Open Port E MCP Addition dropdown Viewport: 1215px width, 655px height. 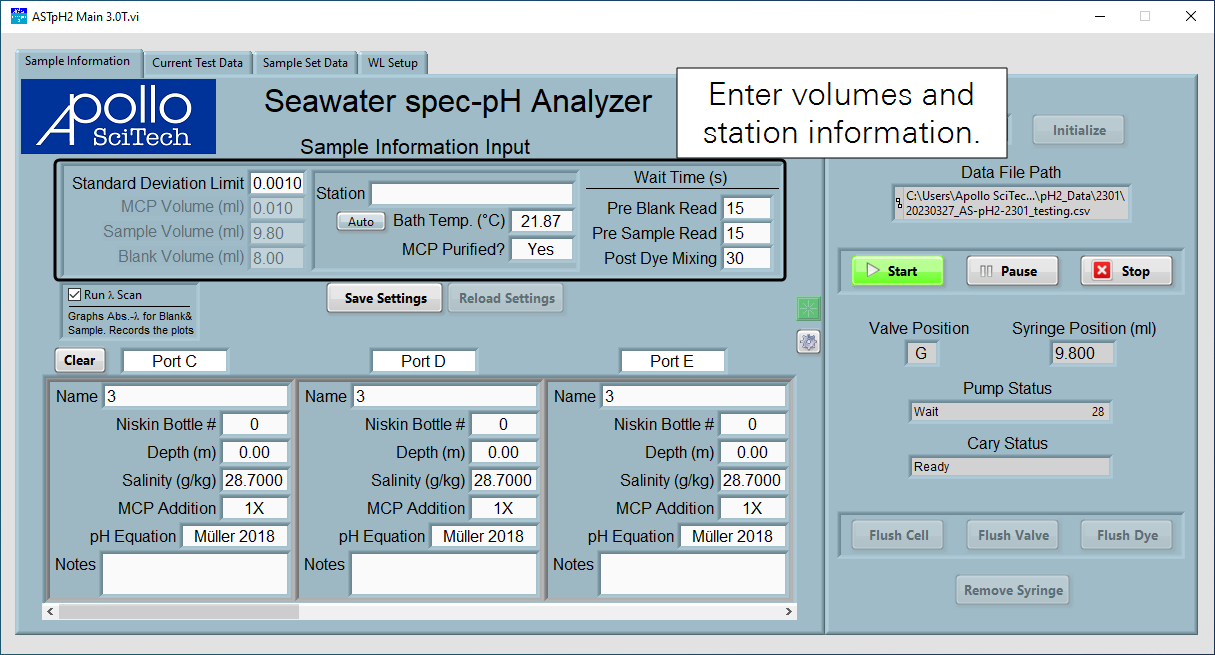pos(752,508)
